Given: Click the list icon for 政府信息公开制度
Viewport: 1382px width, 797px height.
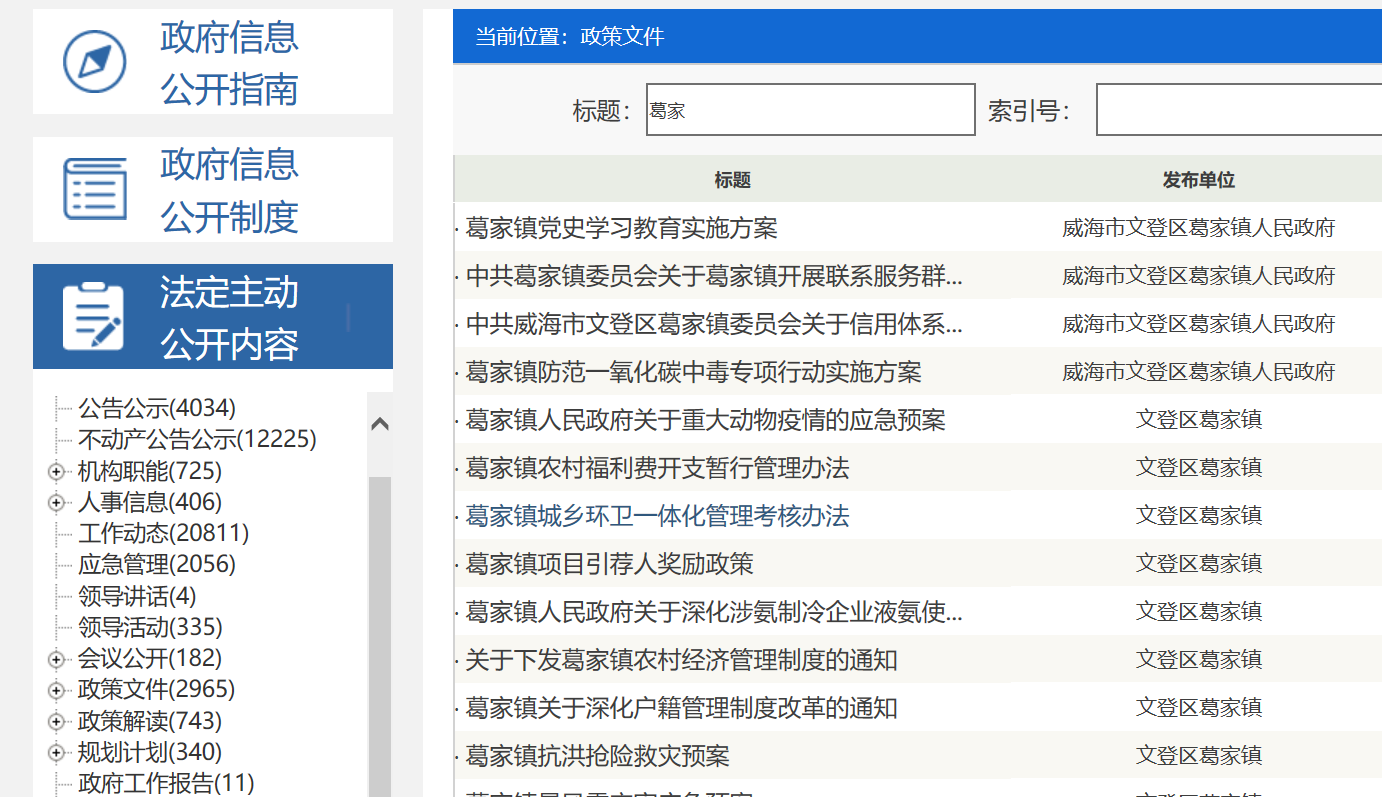Looking at the screenshot, I should pyautogui.click(x=95, y=189).
